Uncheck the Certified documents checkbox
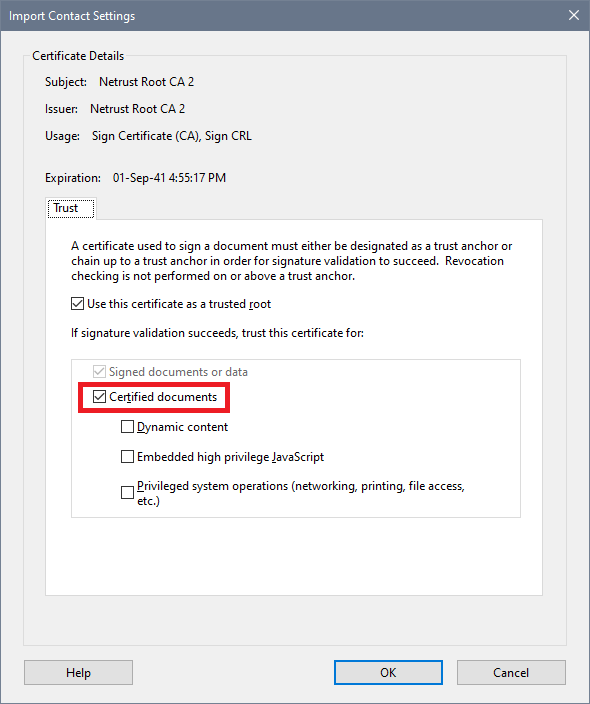 pyautogui.click(x=99, y=397)
